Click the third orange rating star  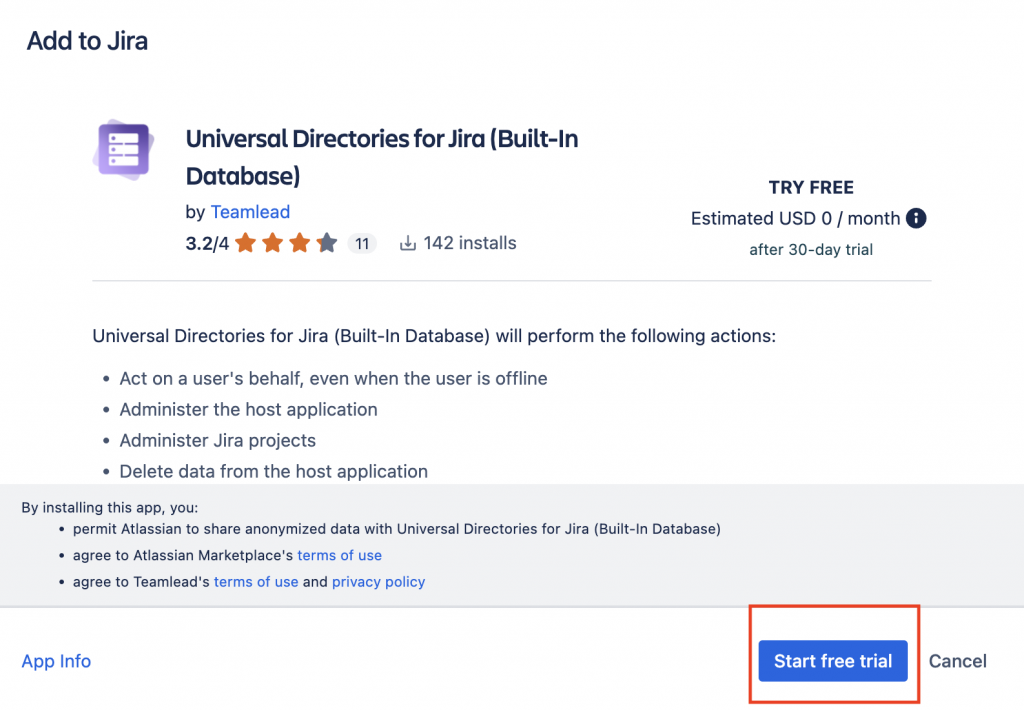pos(299,243)
